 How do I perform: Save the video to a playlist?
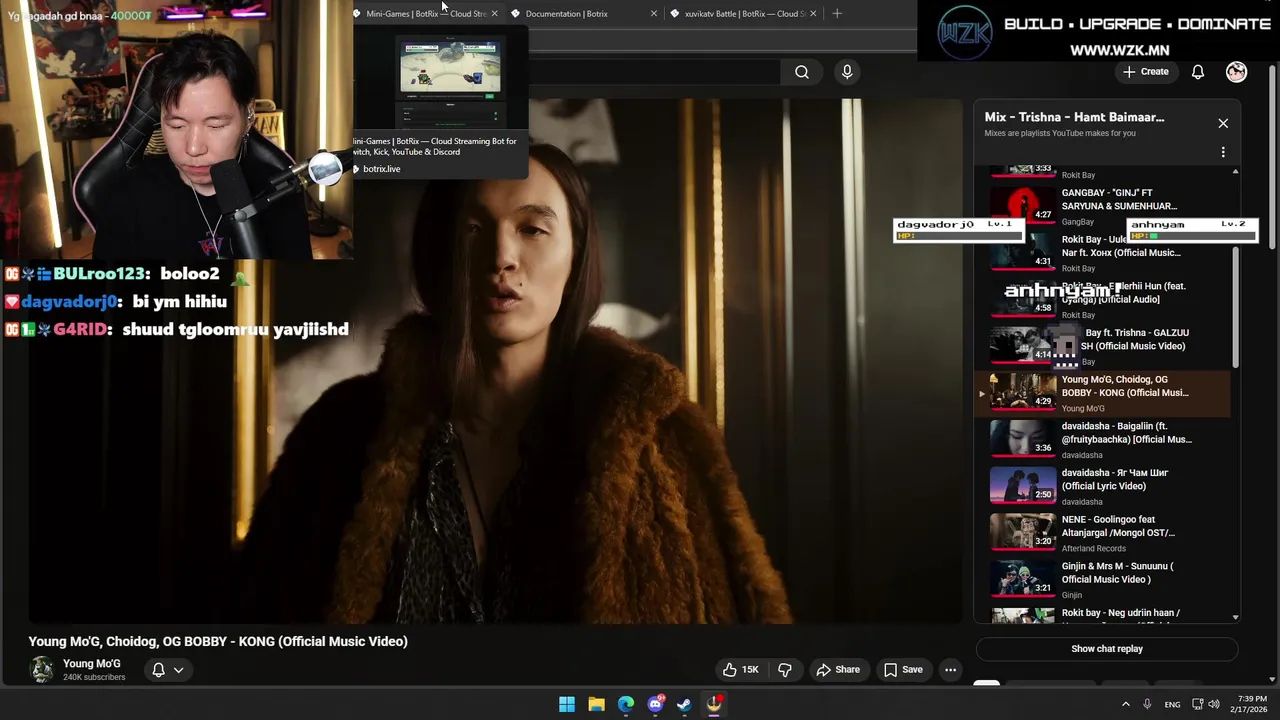903,670
